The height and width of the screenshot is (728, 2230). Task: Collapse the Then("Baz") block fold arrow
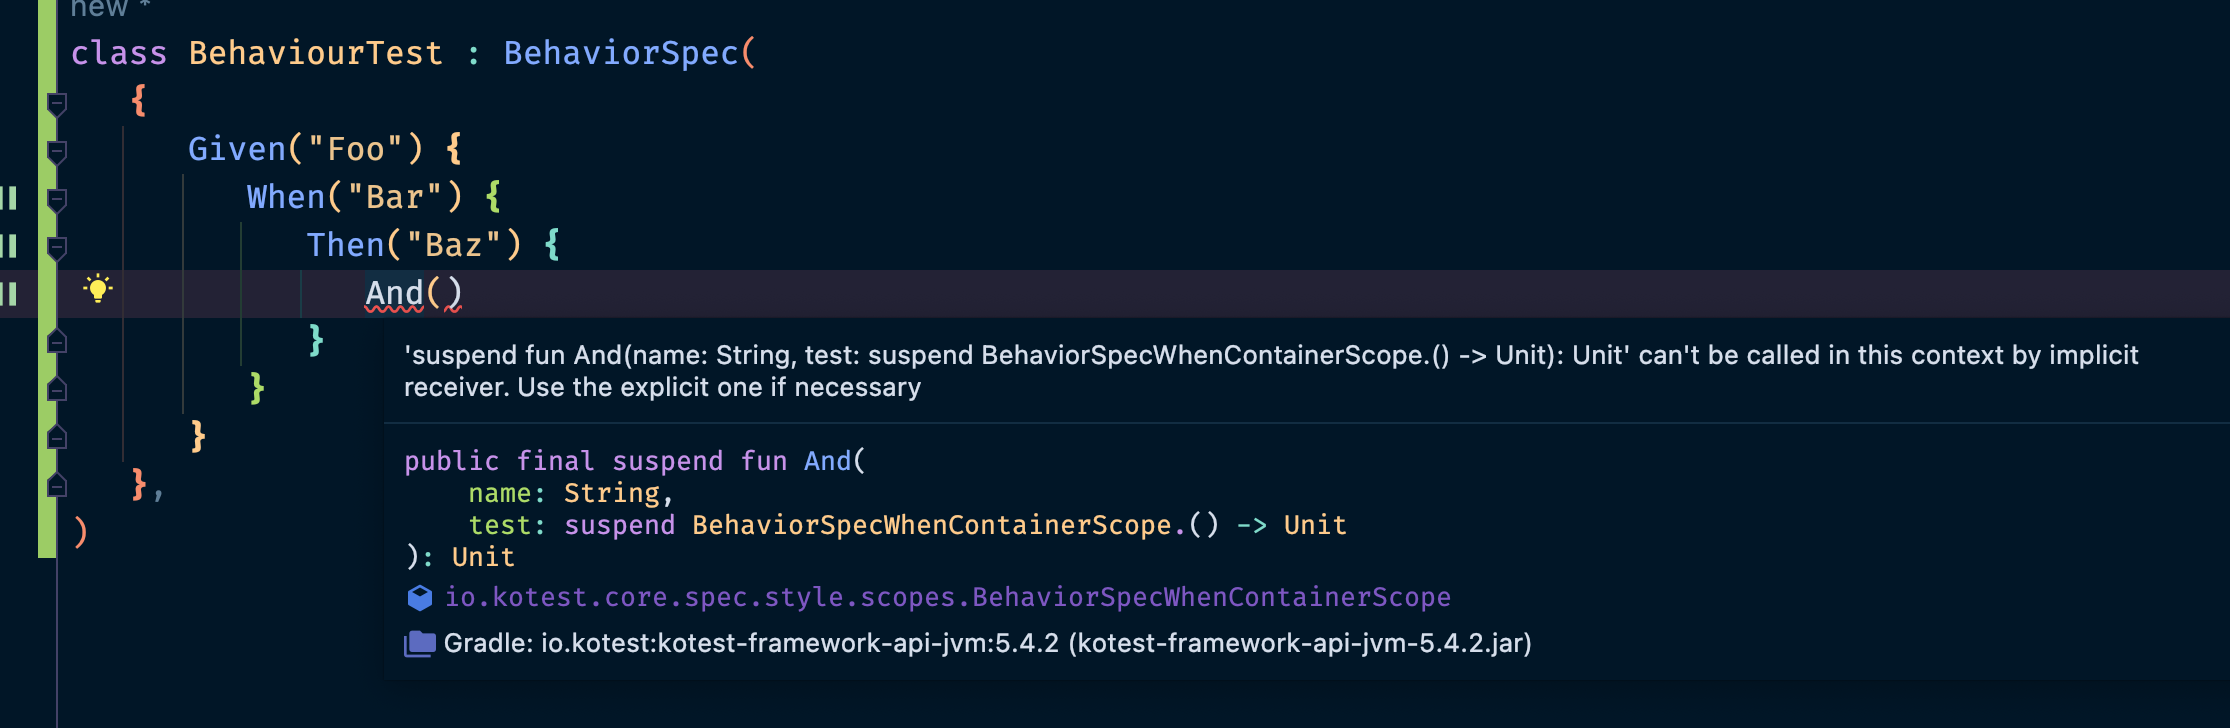[57, 247]
